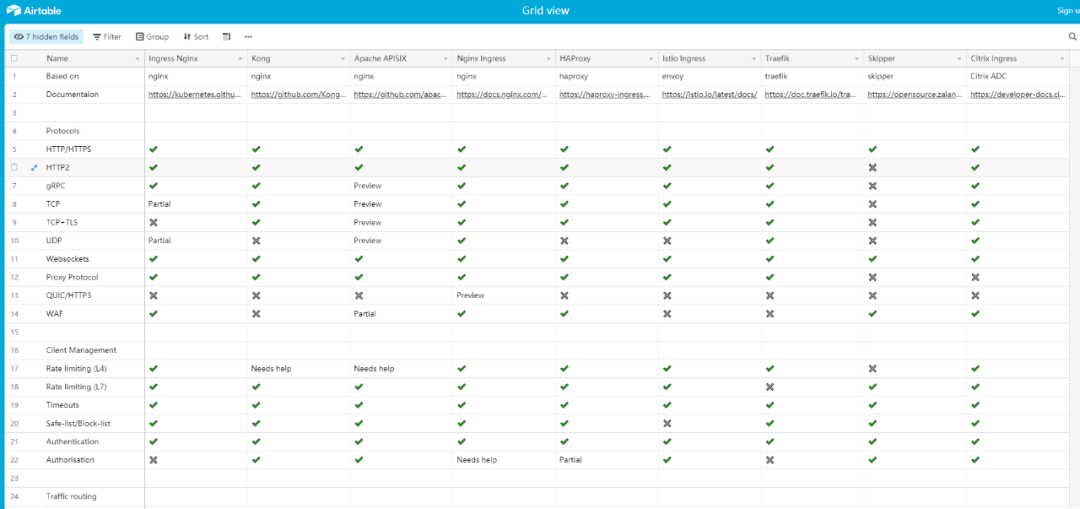The height and width of the screenshot is (509, 1080).
Task: Open the Traefik column dropdown
Action: 857,59
